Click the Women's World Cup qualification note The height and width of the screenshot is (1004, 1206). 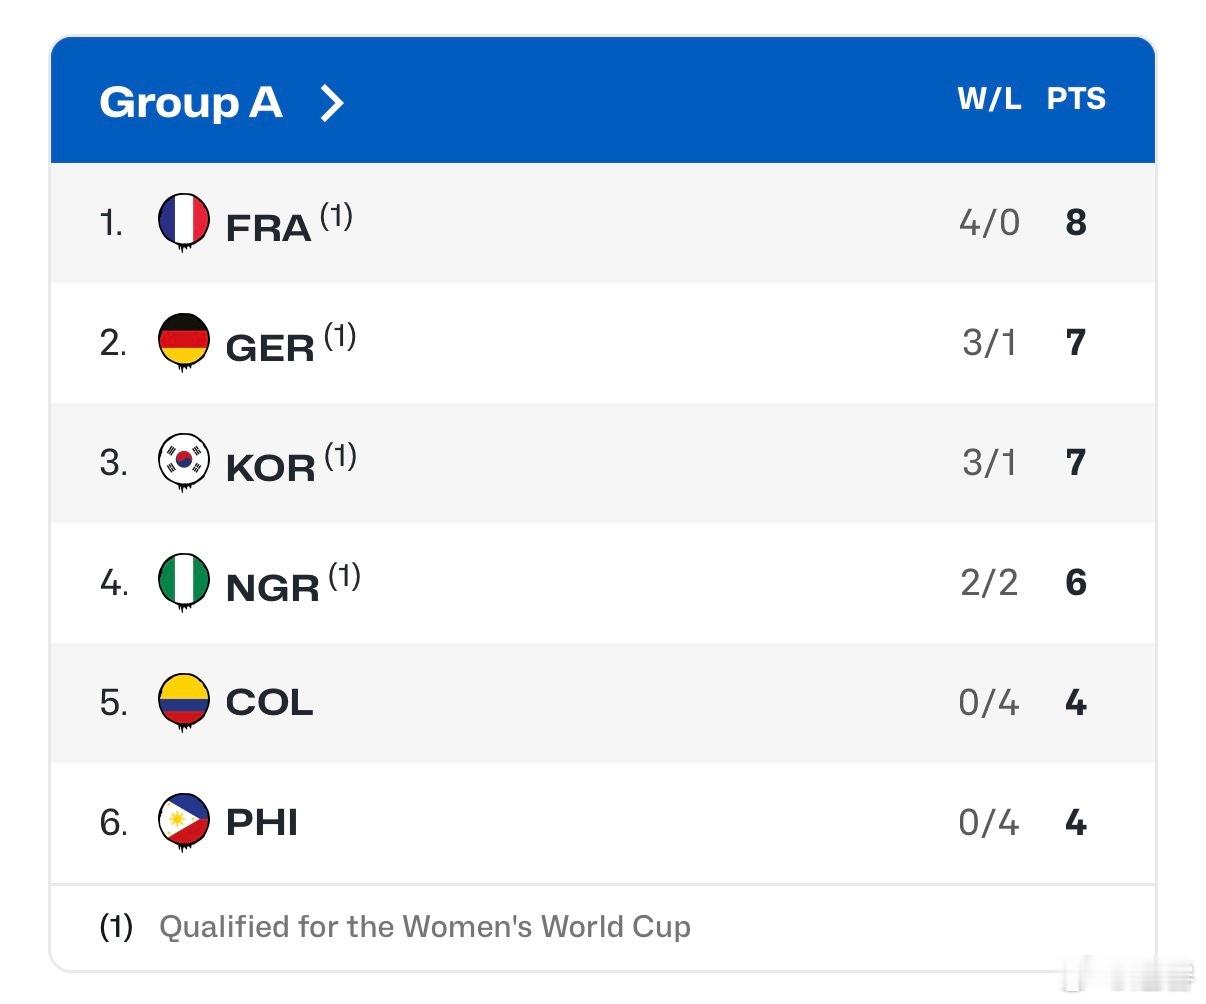(424, 927)
